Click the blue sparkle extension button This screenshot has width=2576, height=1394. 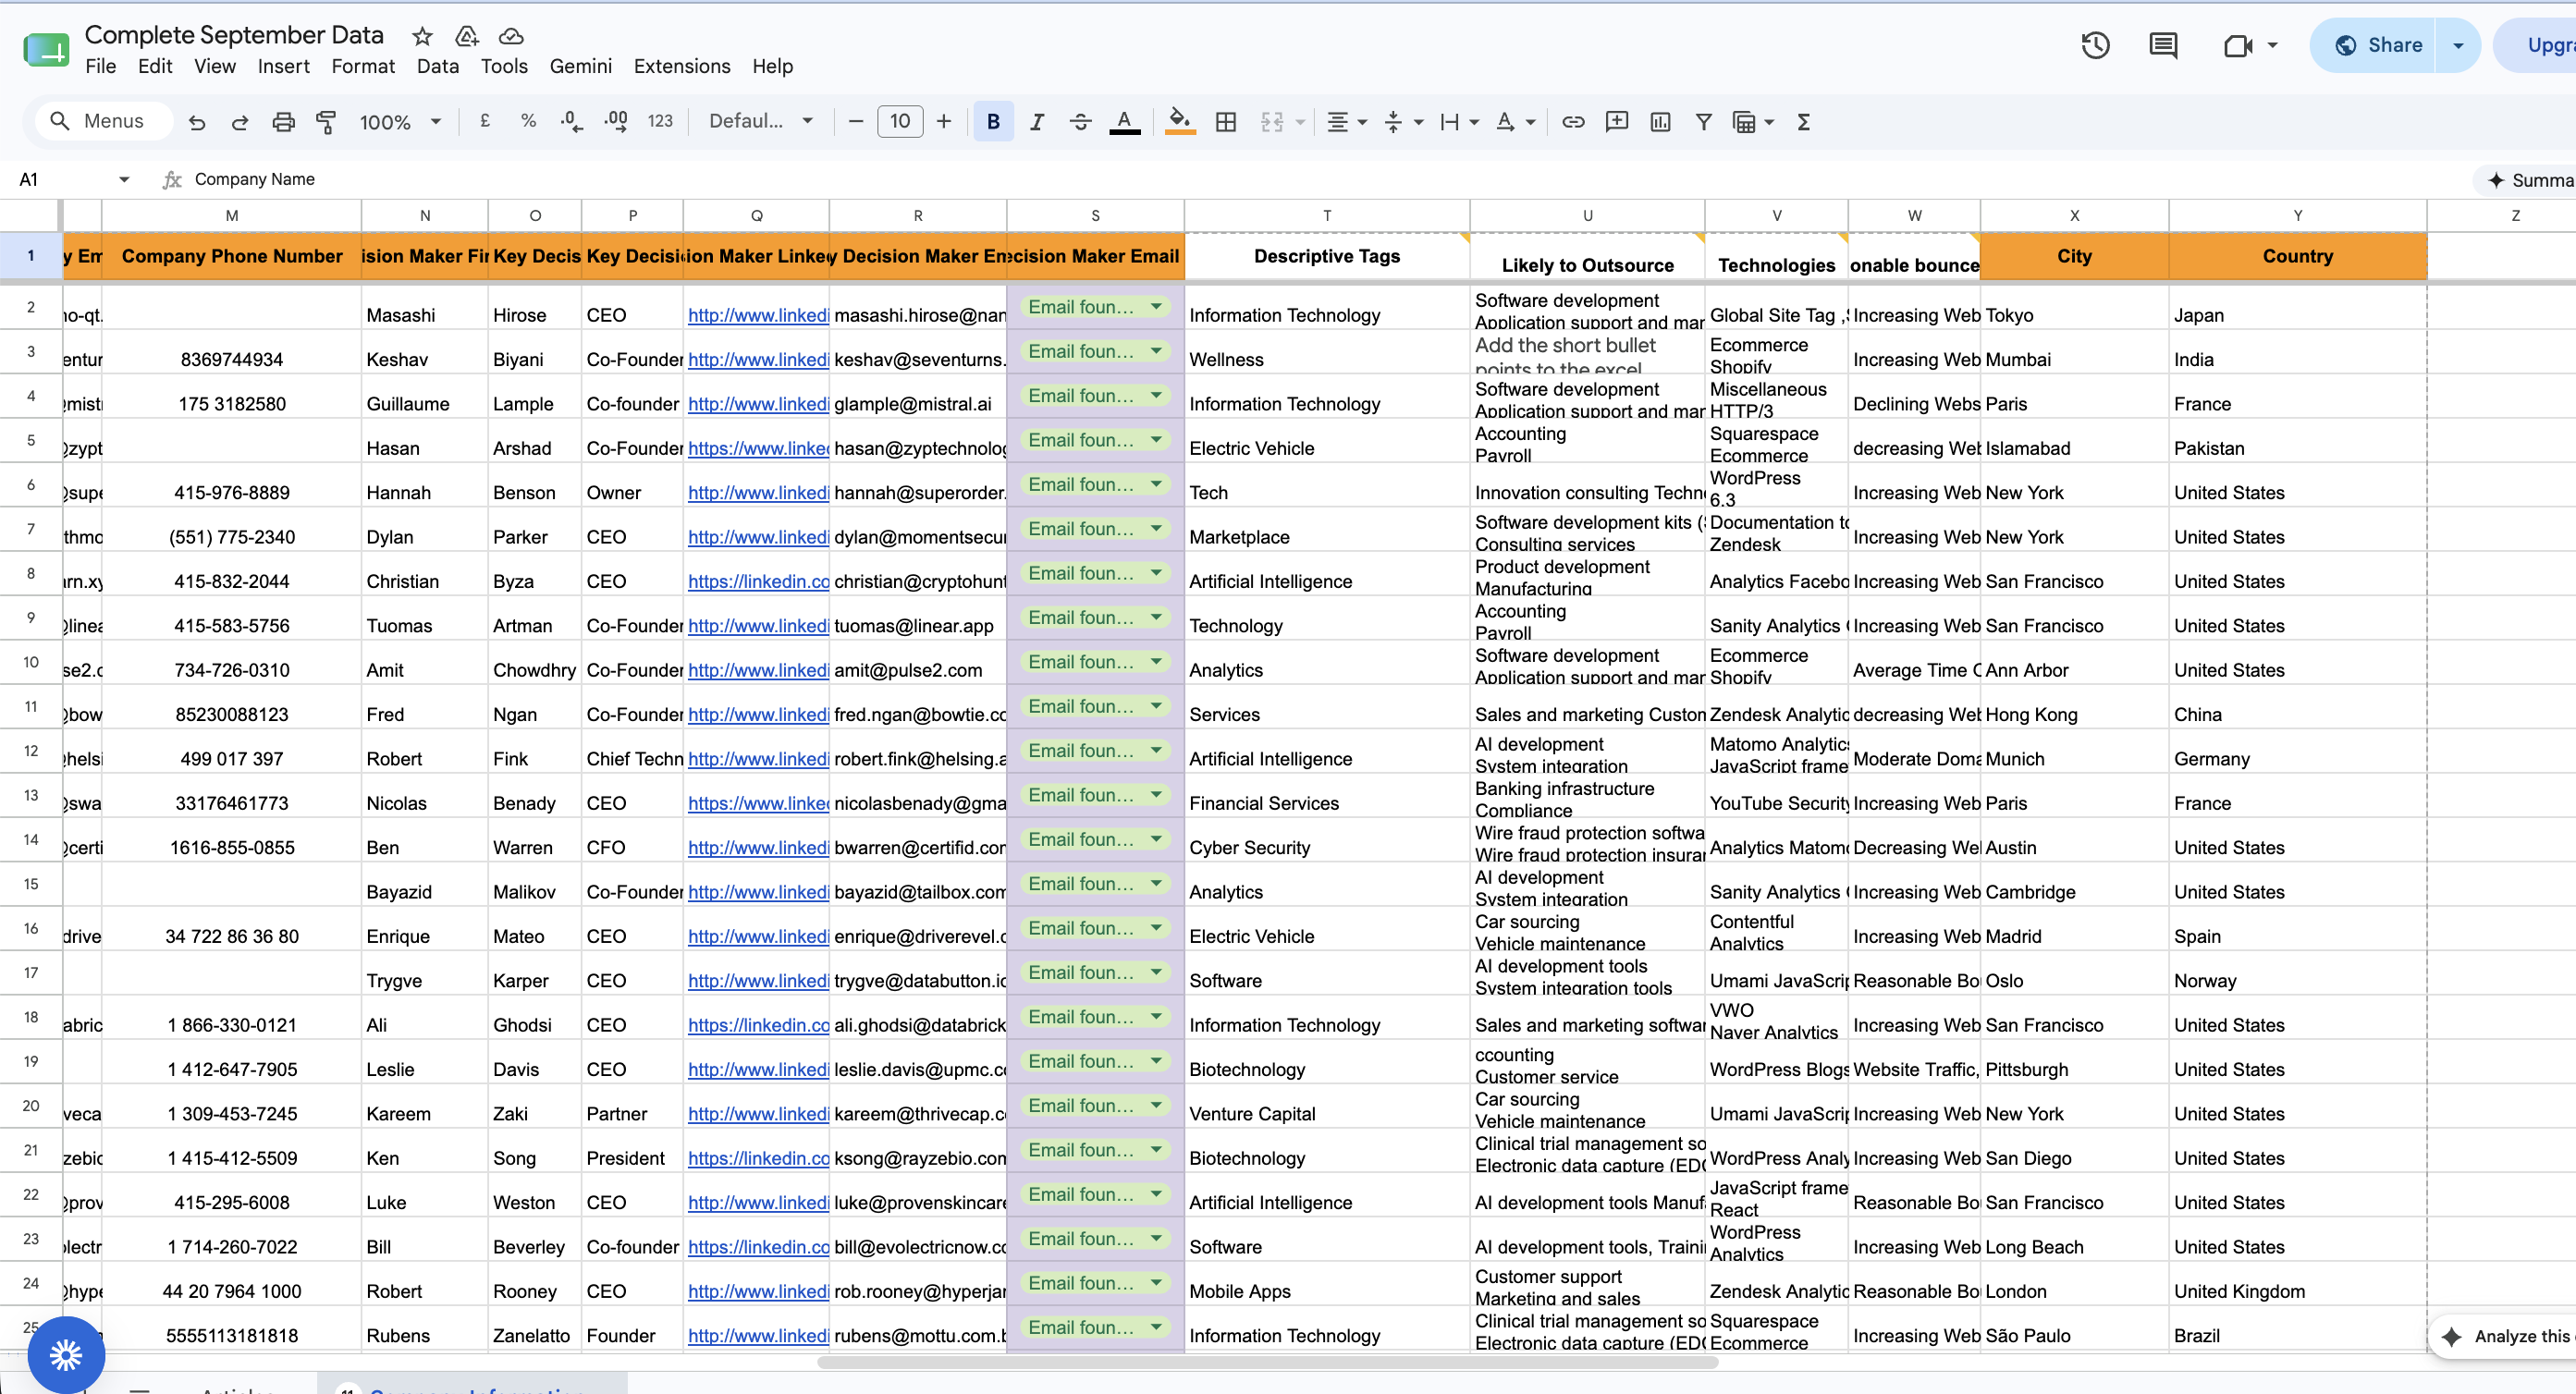[x=66, y=1355]
